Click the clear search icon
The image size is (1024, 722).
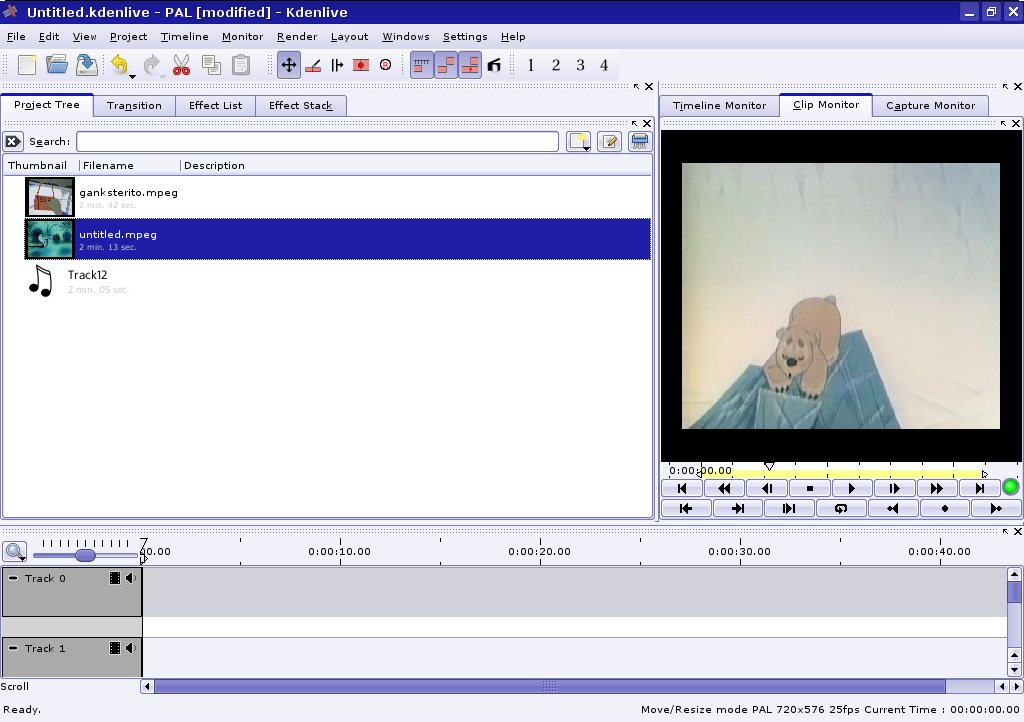click(x=13, y=142)
